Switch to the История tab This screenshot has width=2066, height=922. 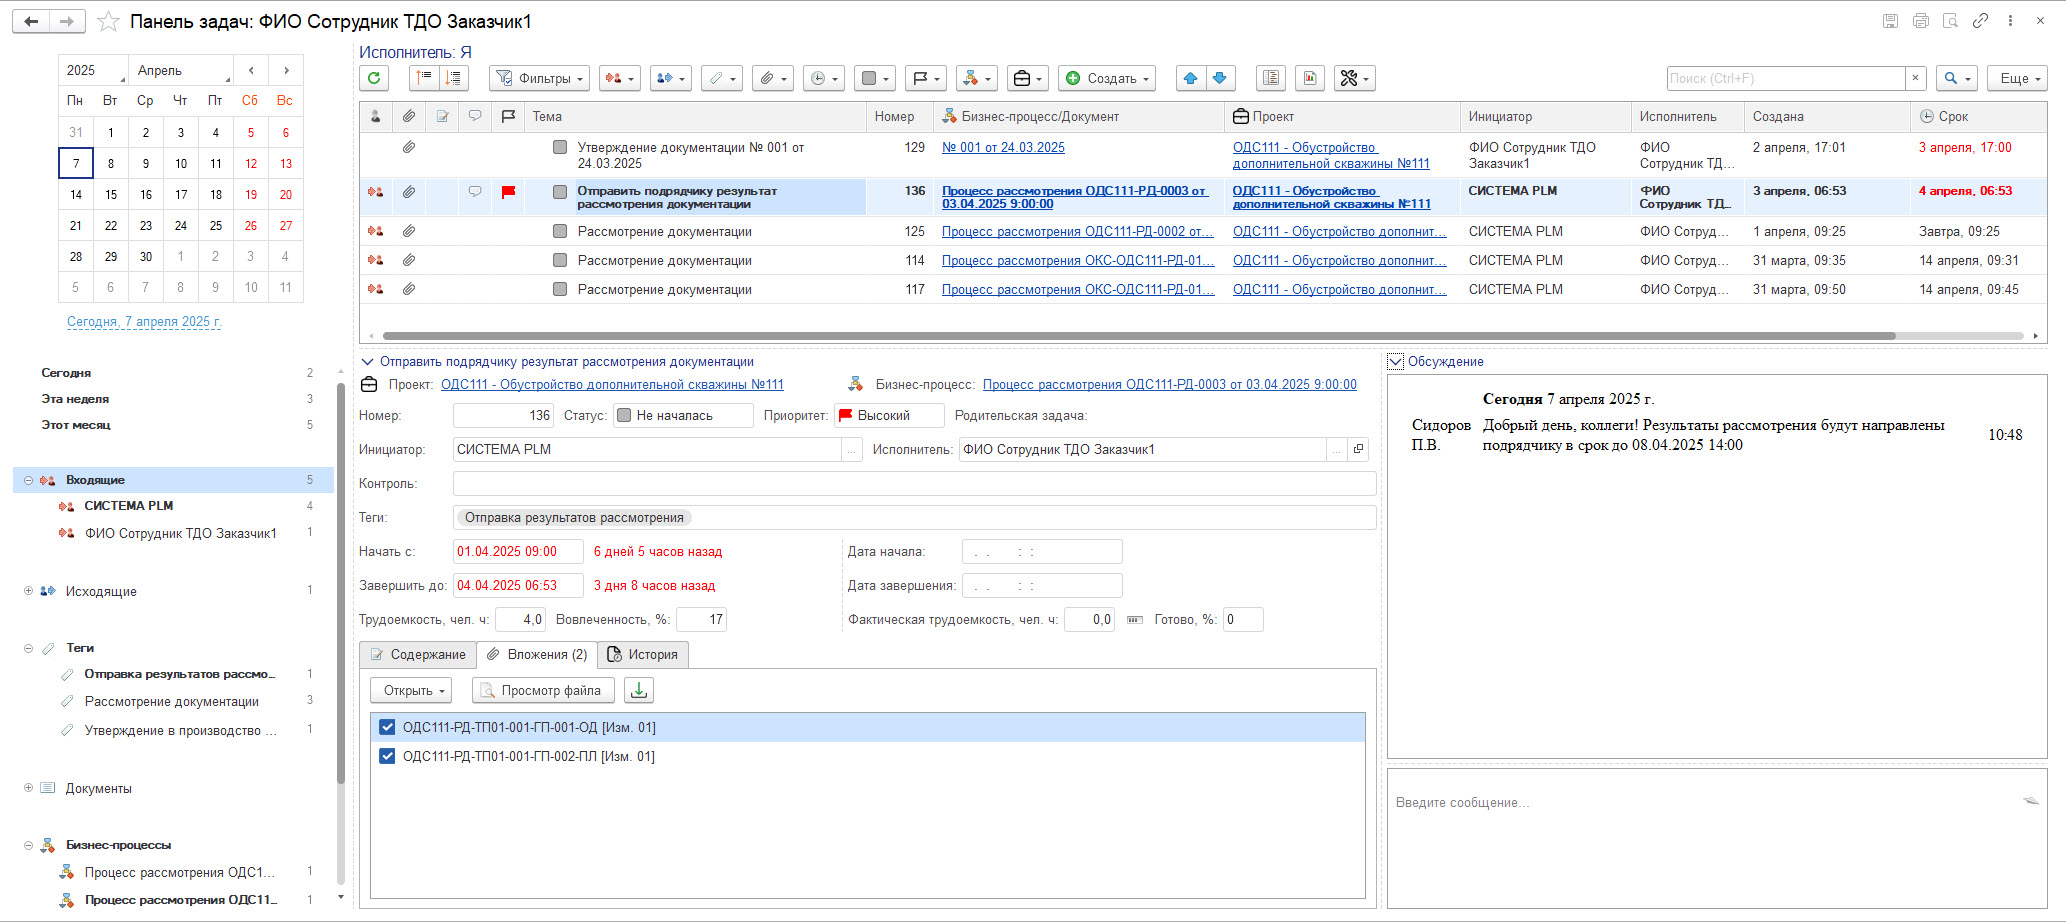click(x=642, y=654)
